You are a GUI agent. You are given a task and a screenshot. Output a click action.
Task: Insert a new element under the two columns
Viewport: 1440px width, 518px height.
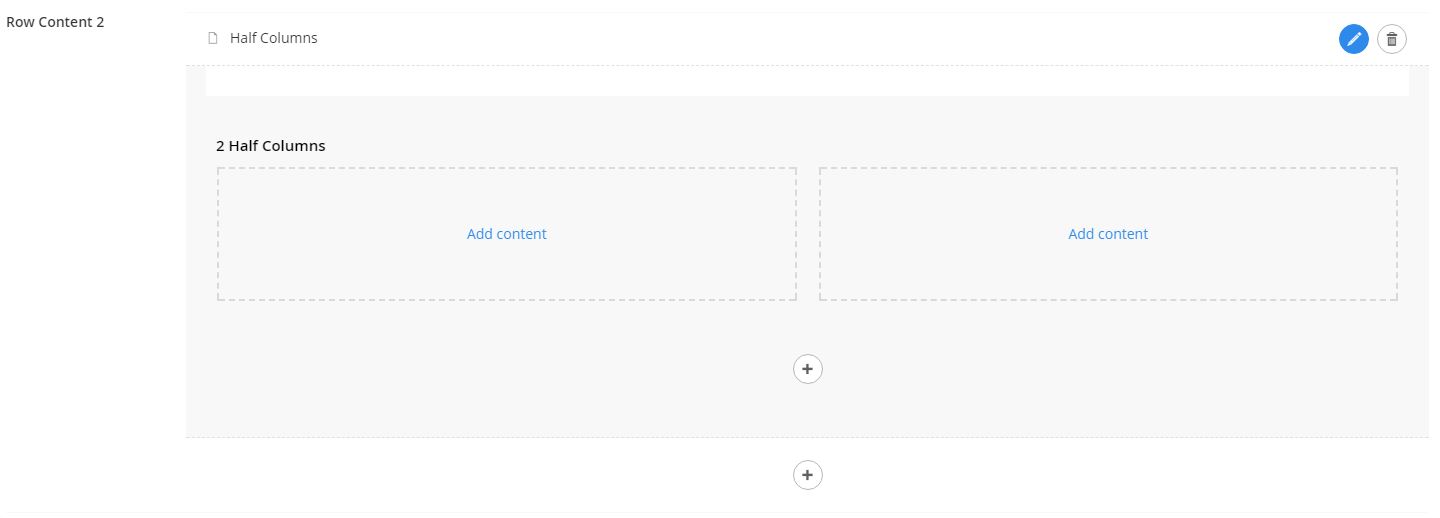coord(808,369)
